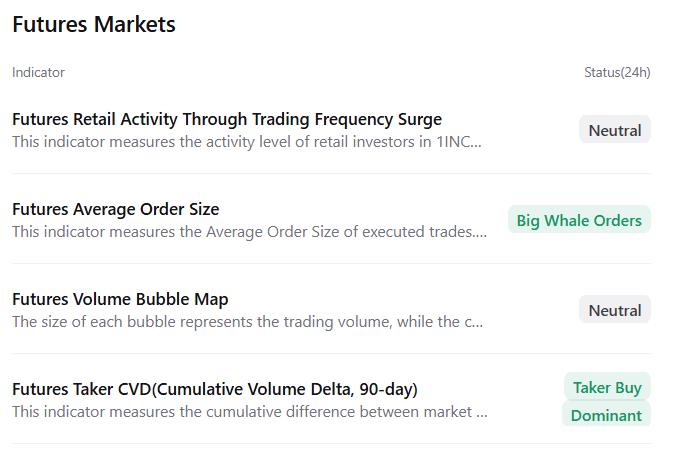Screen dimensions: 674x456
Task: Open Futures Taker CVD 90-day indicator
Action: click(x=215, y=389)
